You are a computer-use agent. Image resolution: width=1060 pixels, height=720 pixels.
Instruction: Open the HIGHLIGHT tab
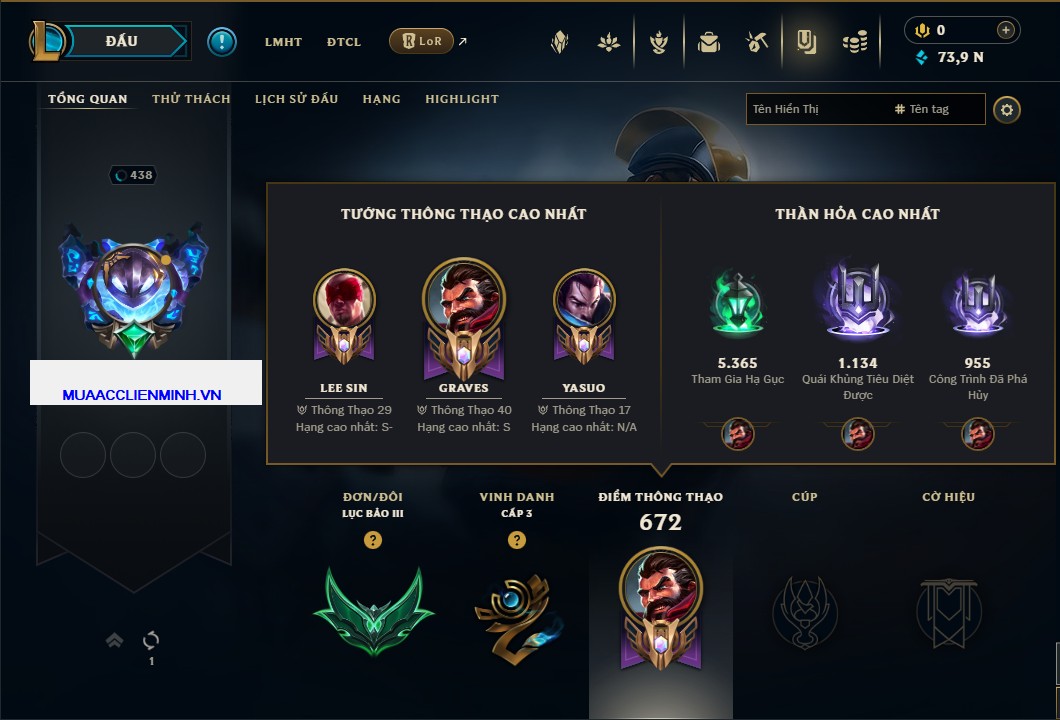pyautogui.click(x=462, y=99)
